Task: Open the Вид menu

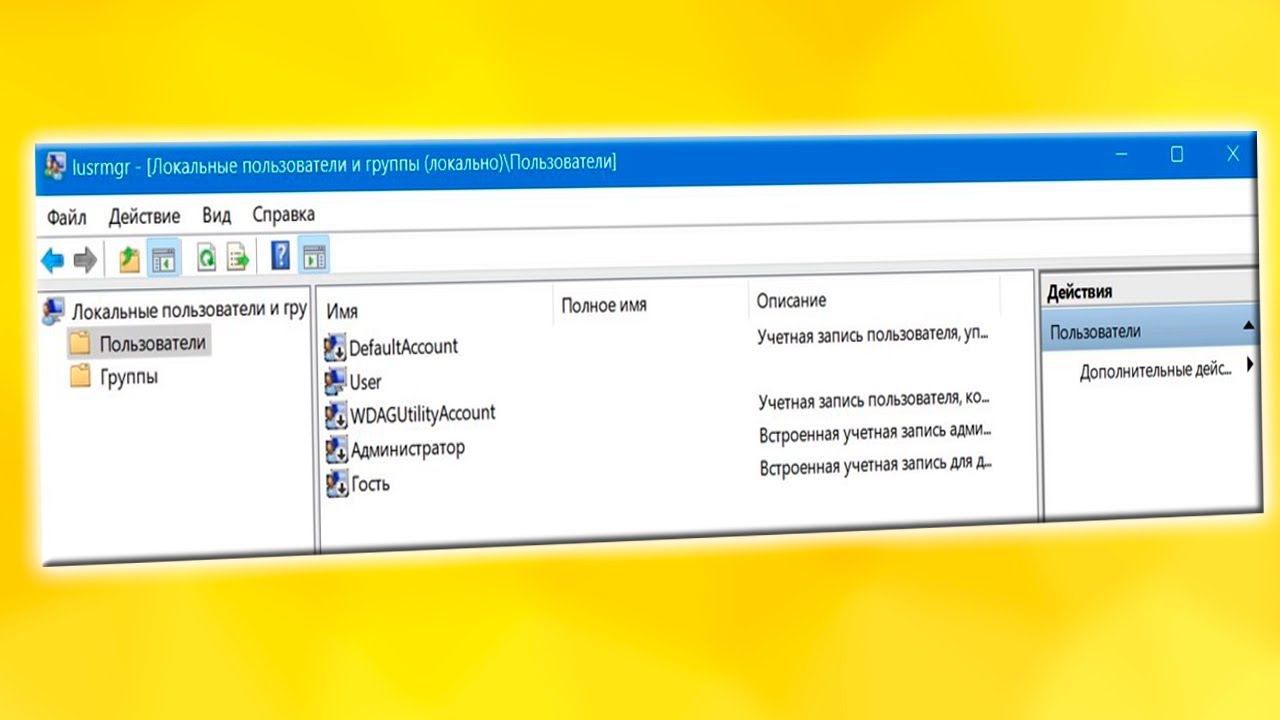Action: click(216, 215)
